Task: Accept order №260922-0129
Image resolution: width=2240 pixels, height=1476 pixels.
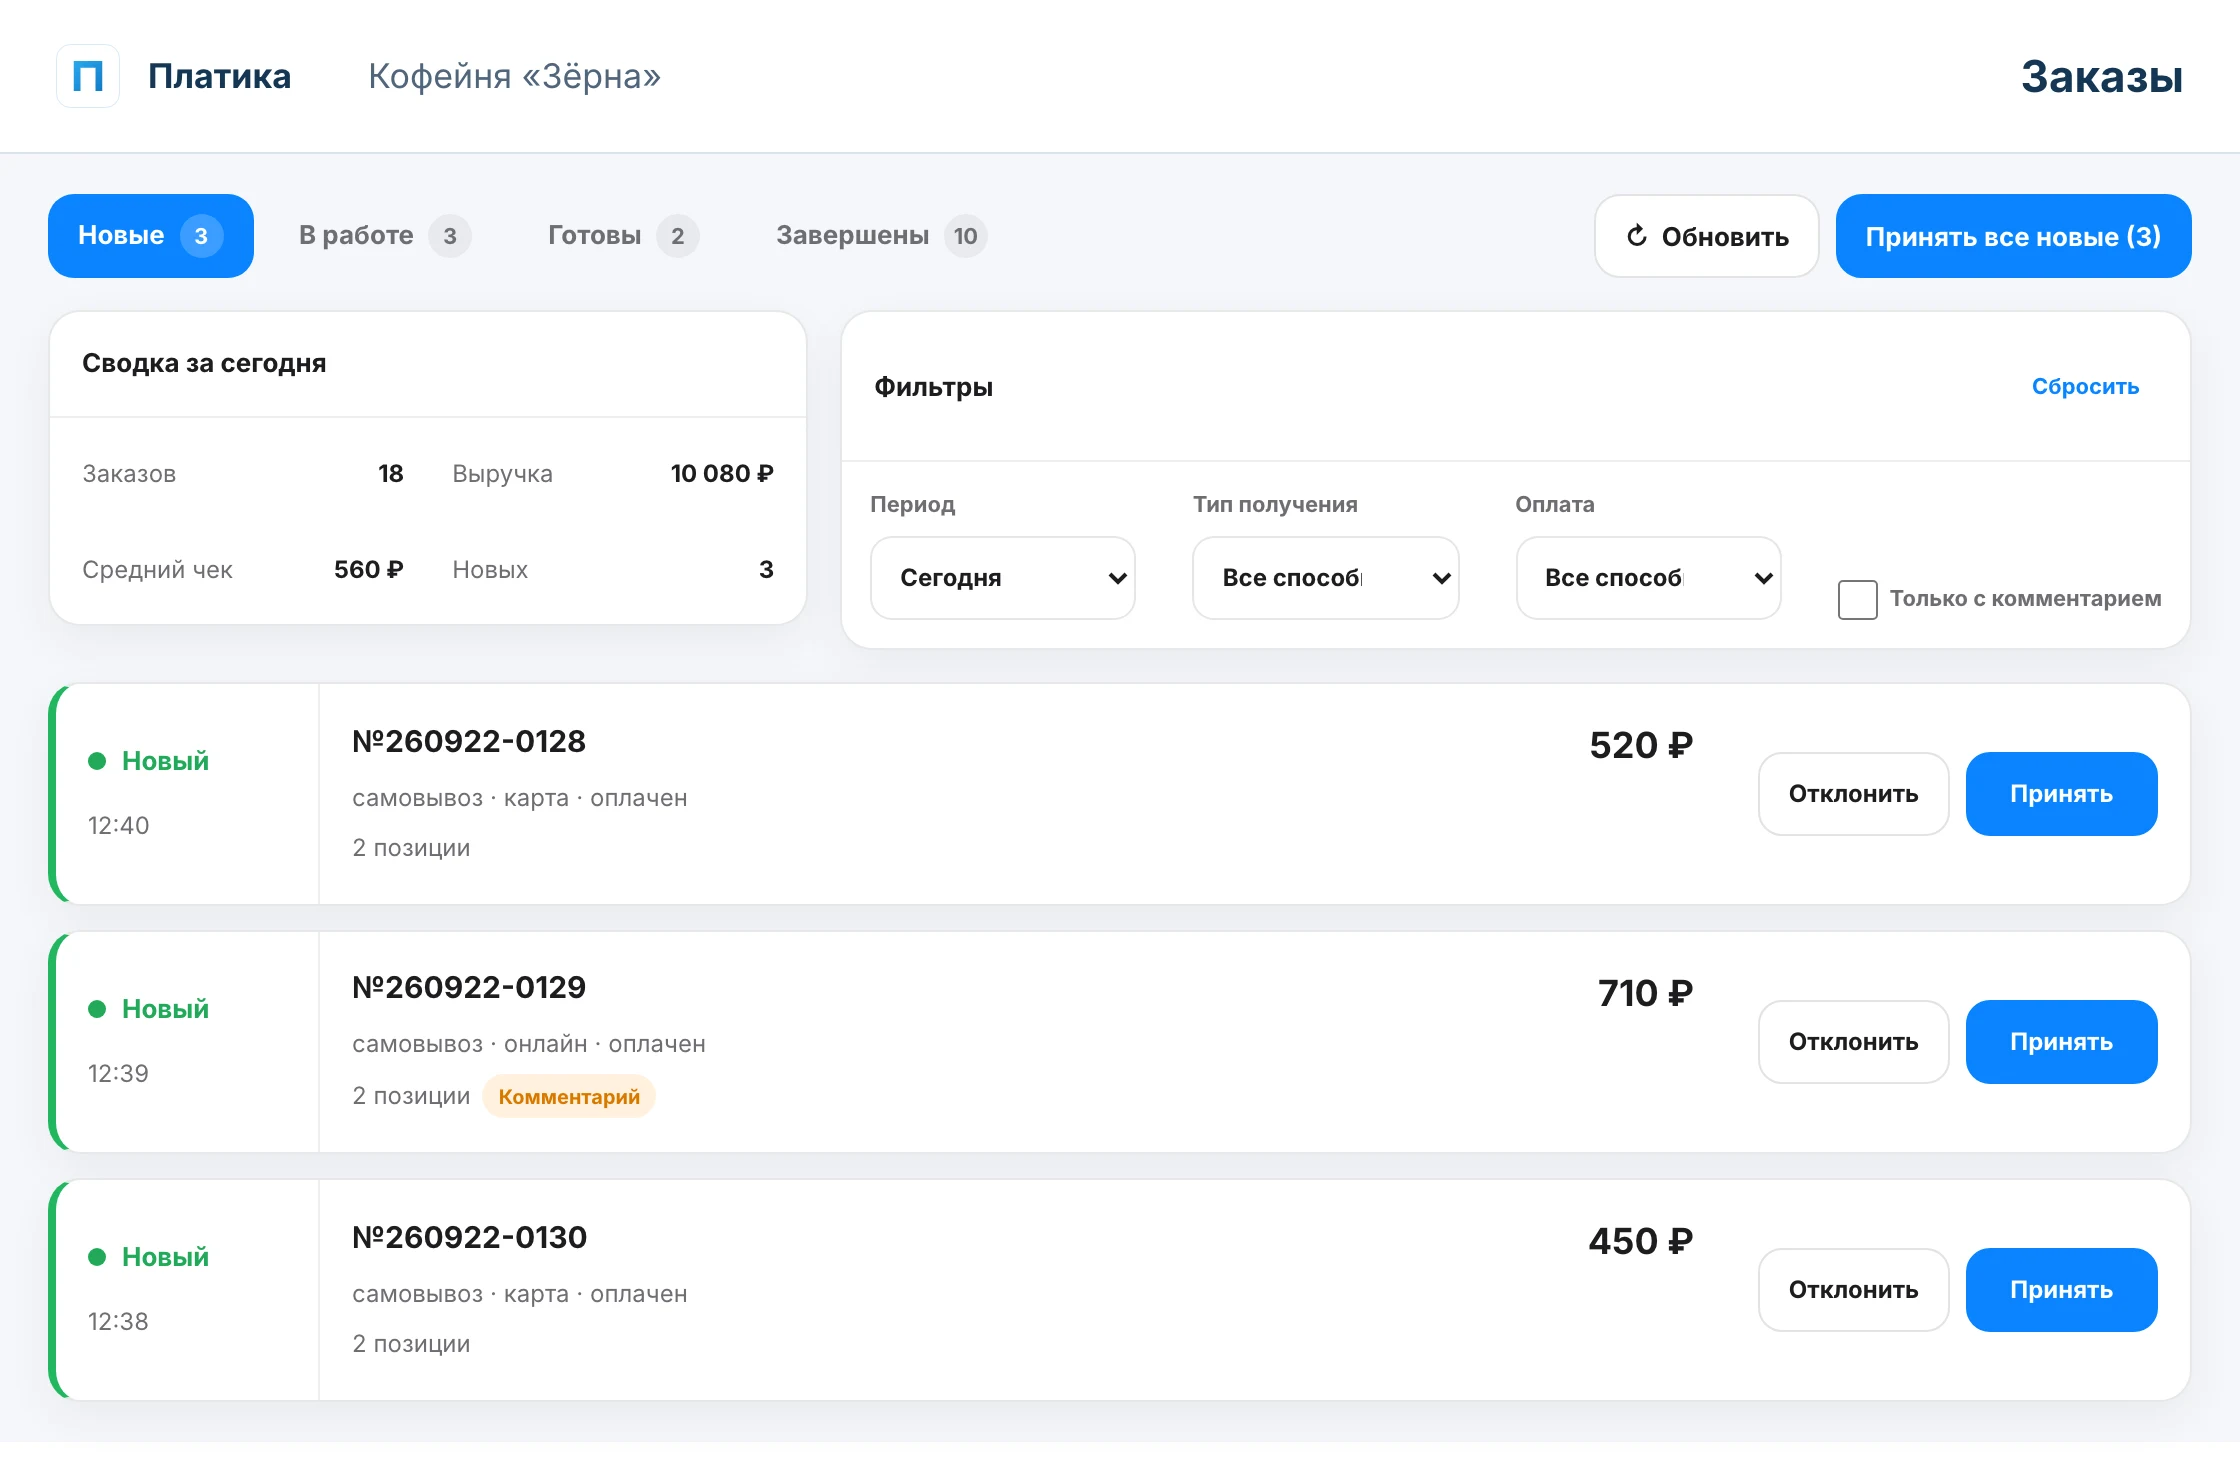Action: click(2061, 1042)
